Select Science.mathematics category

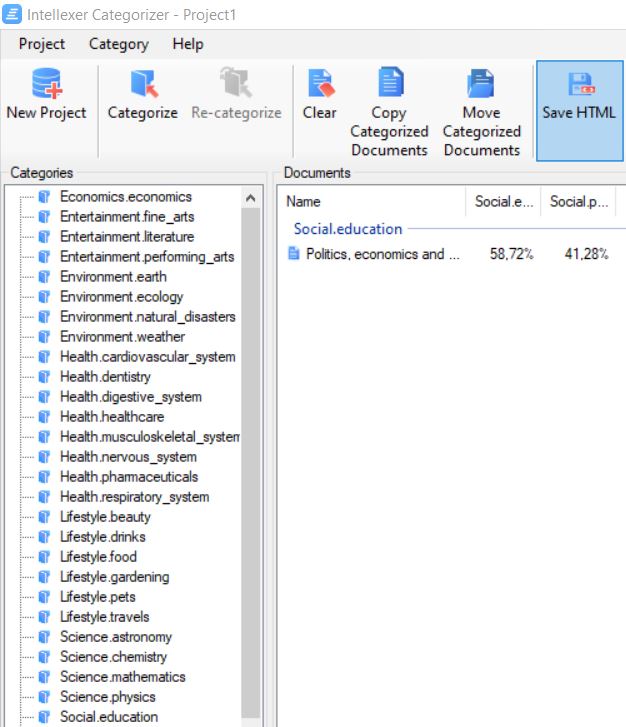[x=122, y=677]
